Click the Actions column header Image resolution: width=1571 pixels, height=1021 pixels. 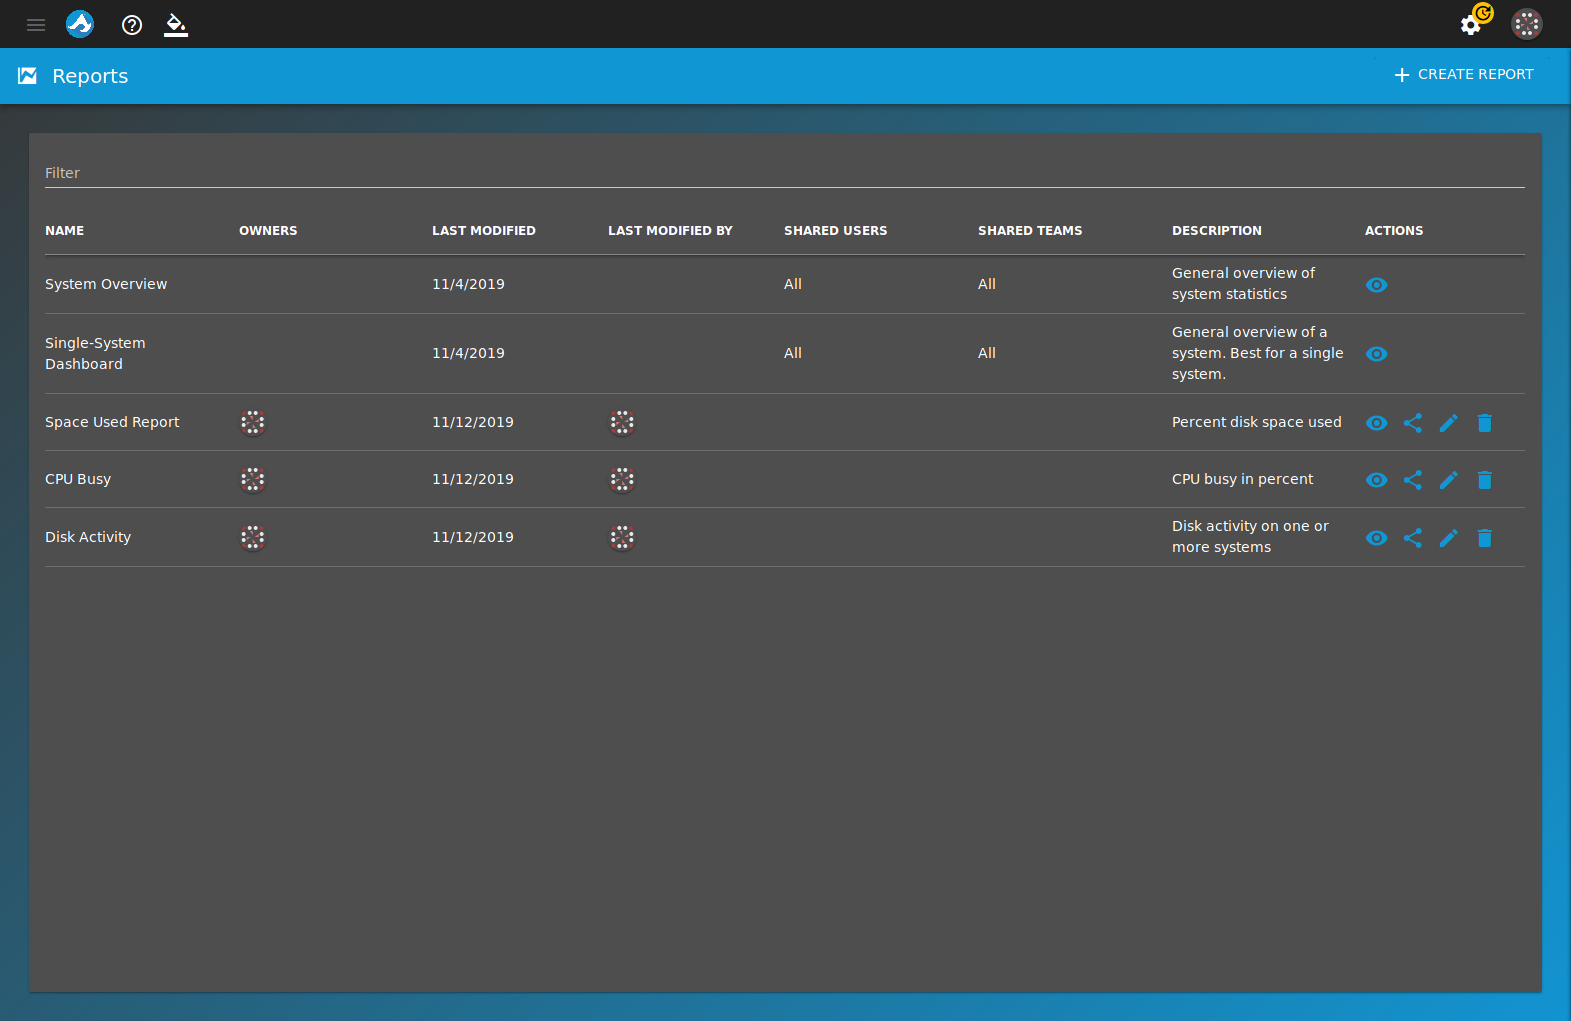tap(1394, 231)
